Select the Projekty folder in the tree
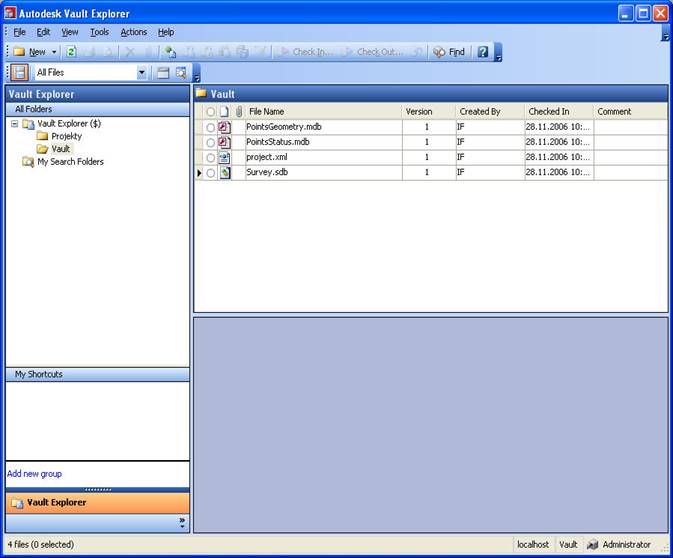Screen dimensions: 673x558 [x=66, y=136]
